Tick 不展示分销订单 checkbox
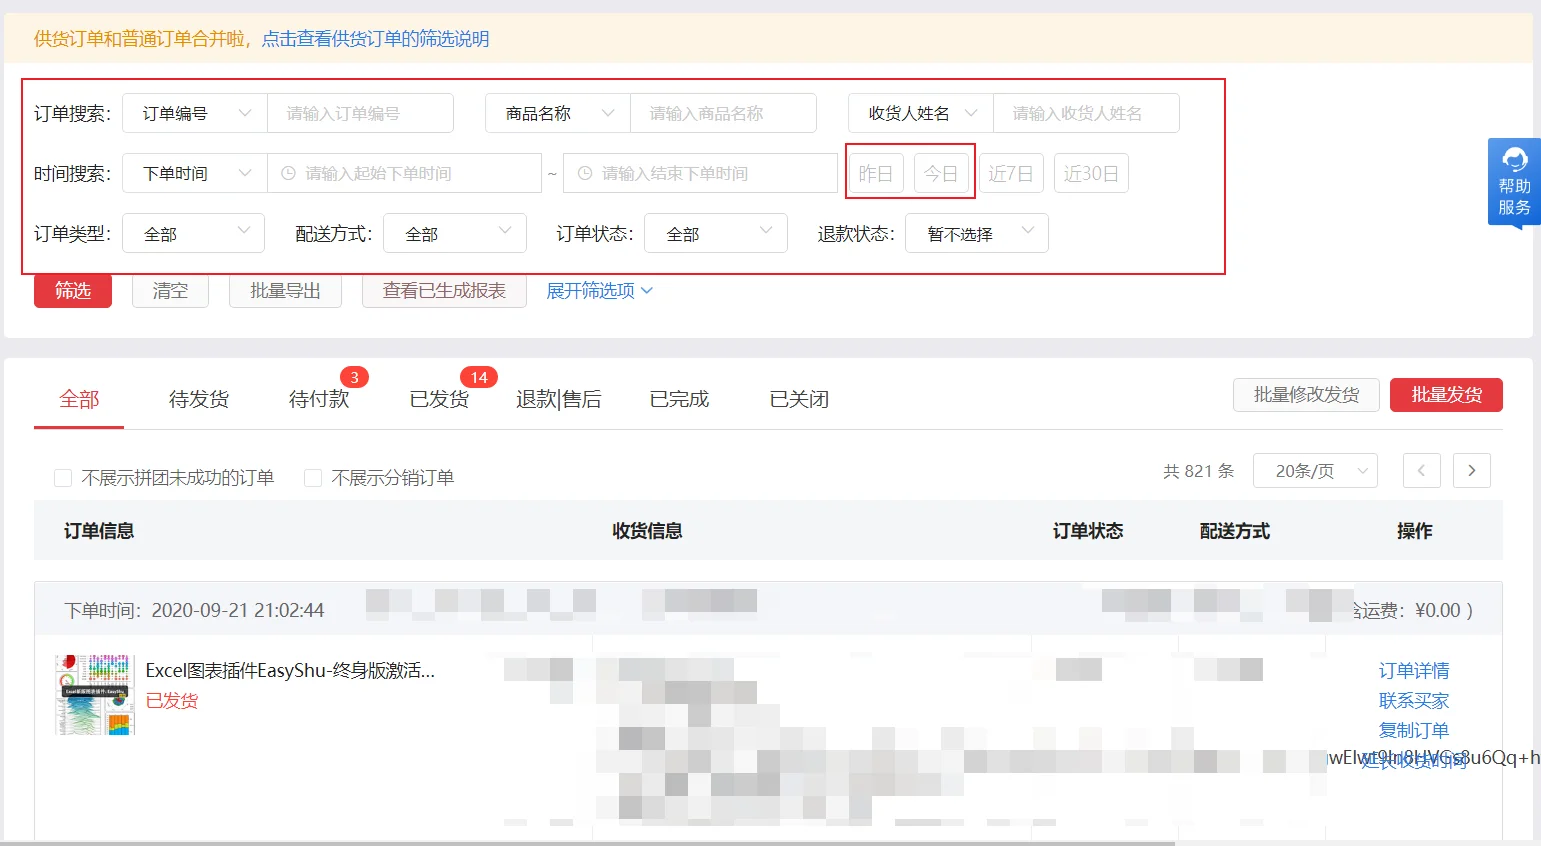 point(313,478)
